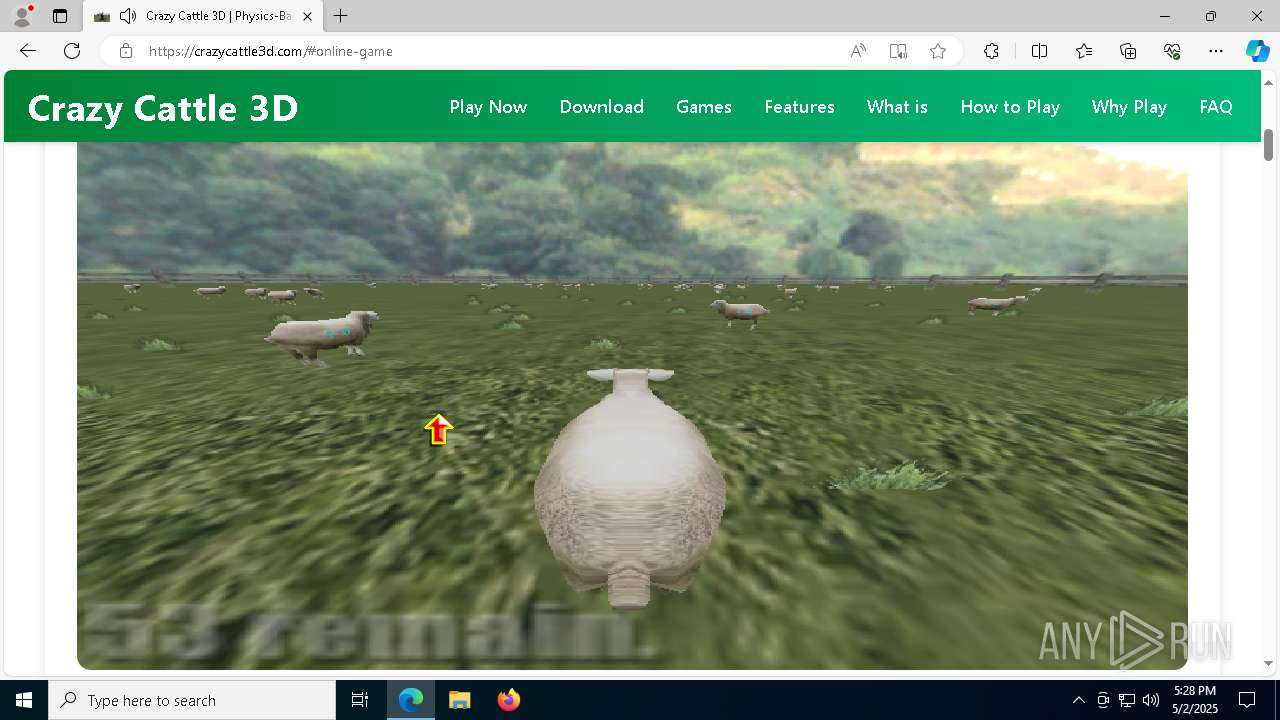Open the Extensions puzzle icon
Screen dimensions: 1280x720
991,51
